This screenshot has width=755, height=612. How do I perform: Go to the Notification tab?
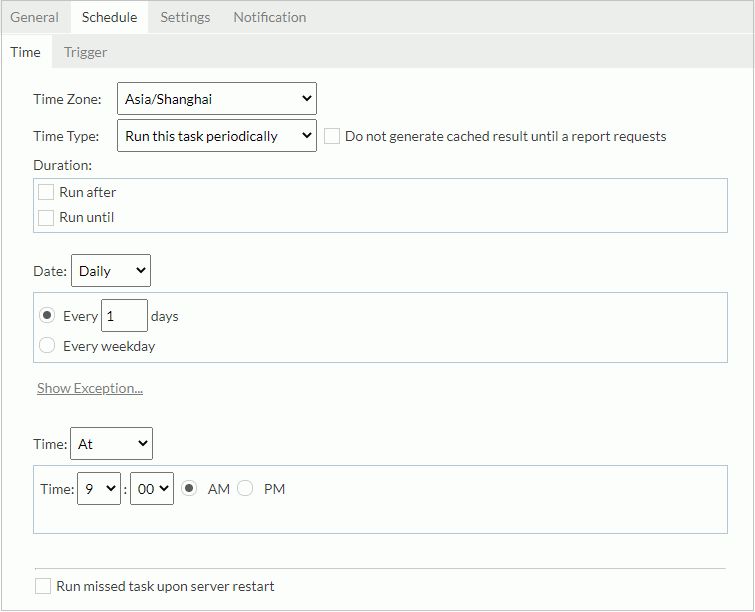coord(269,17)
